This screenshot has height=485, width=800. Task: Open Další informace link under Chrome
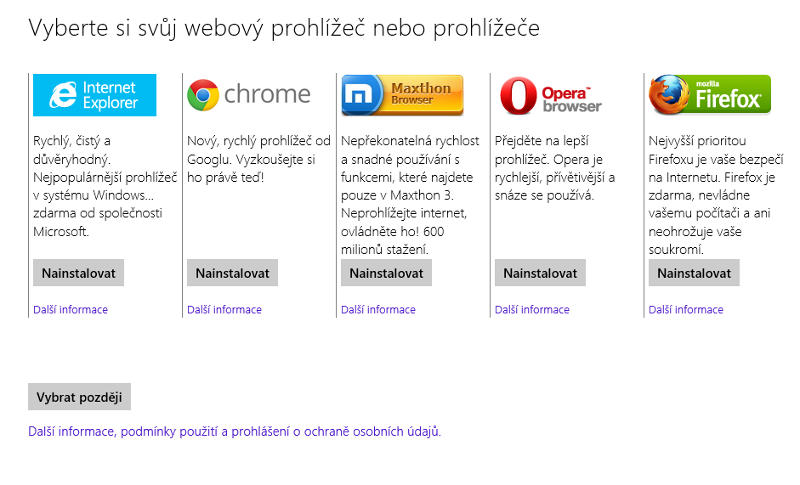[x=224, y=310]
